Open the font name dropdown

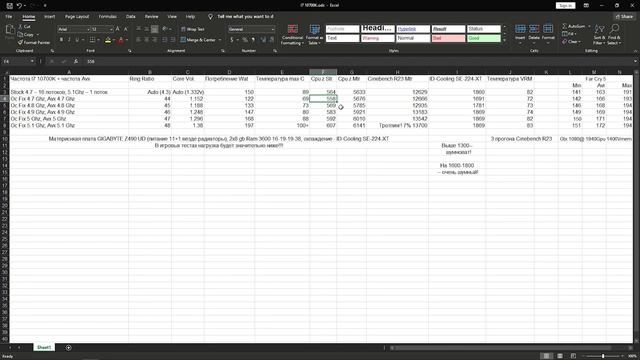click(88, 29)
